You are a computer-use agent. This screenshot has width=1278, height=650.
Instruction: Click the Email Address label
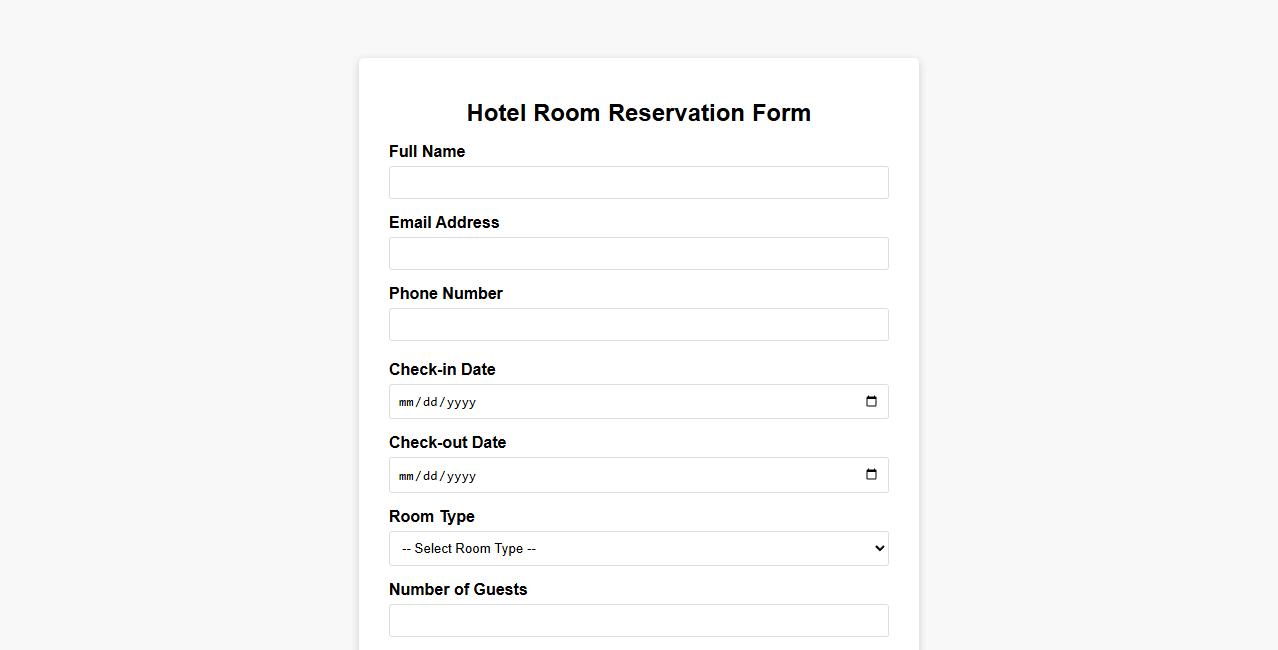[x=444, y=222]
